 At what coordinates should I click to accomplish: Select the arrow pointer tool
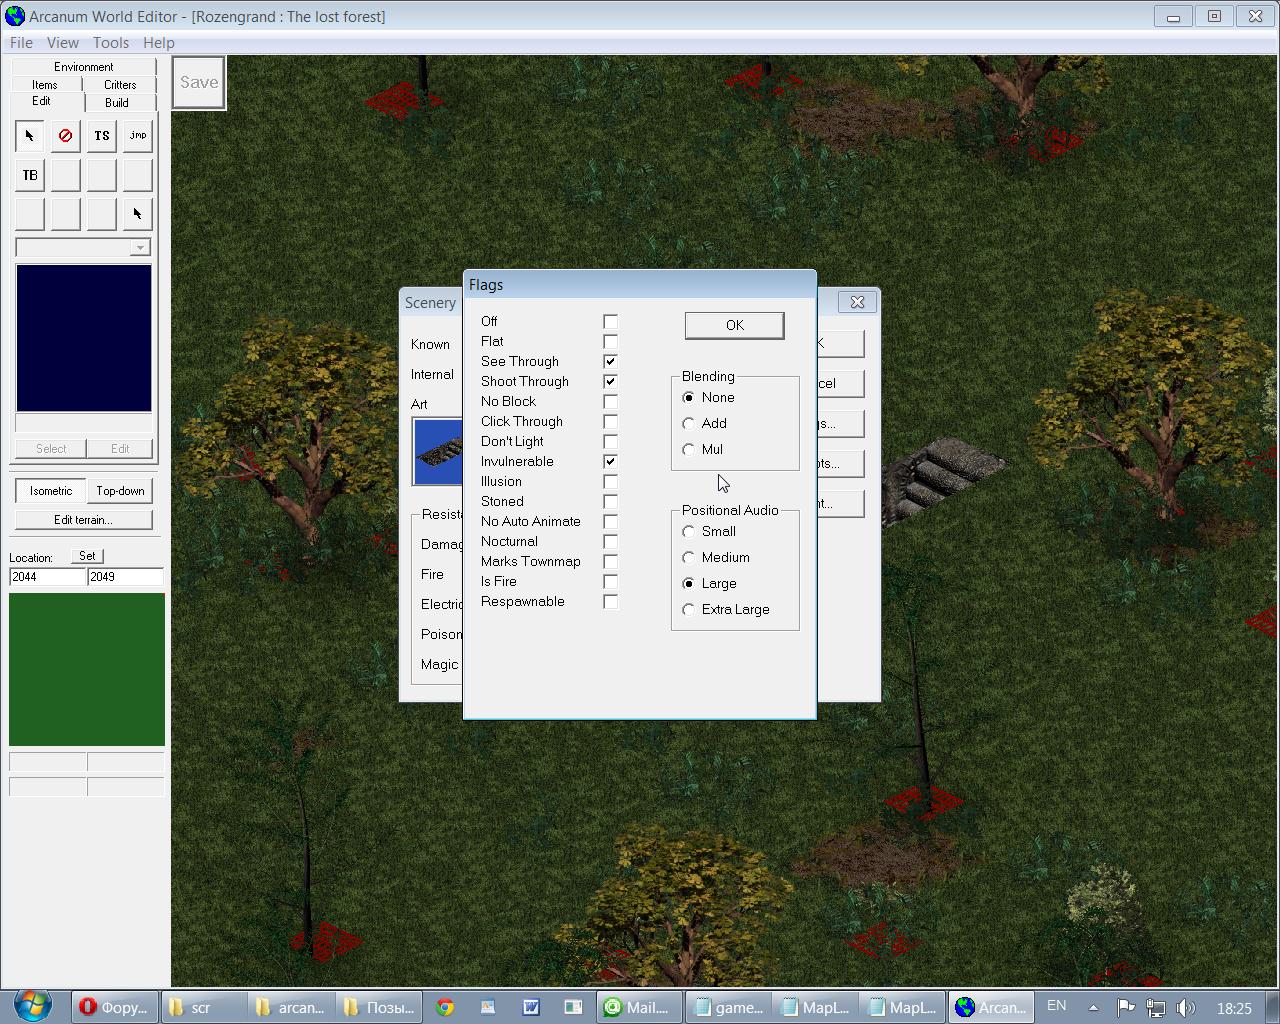click(x=29, y=136)
